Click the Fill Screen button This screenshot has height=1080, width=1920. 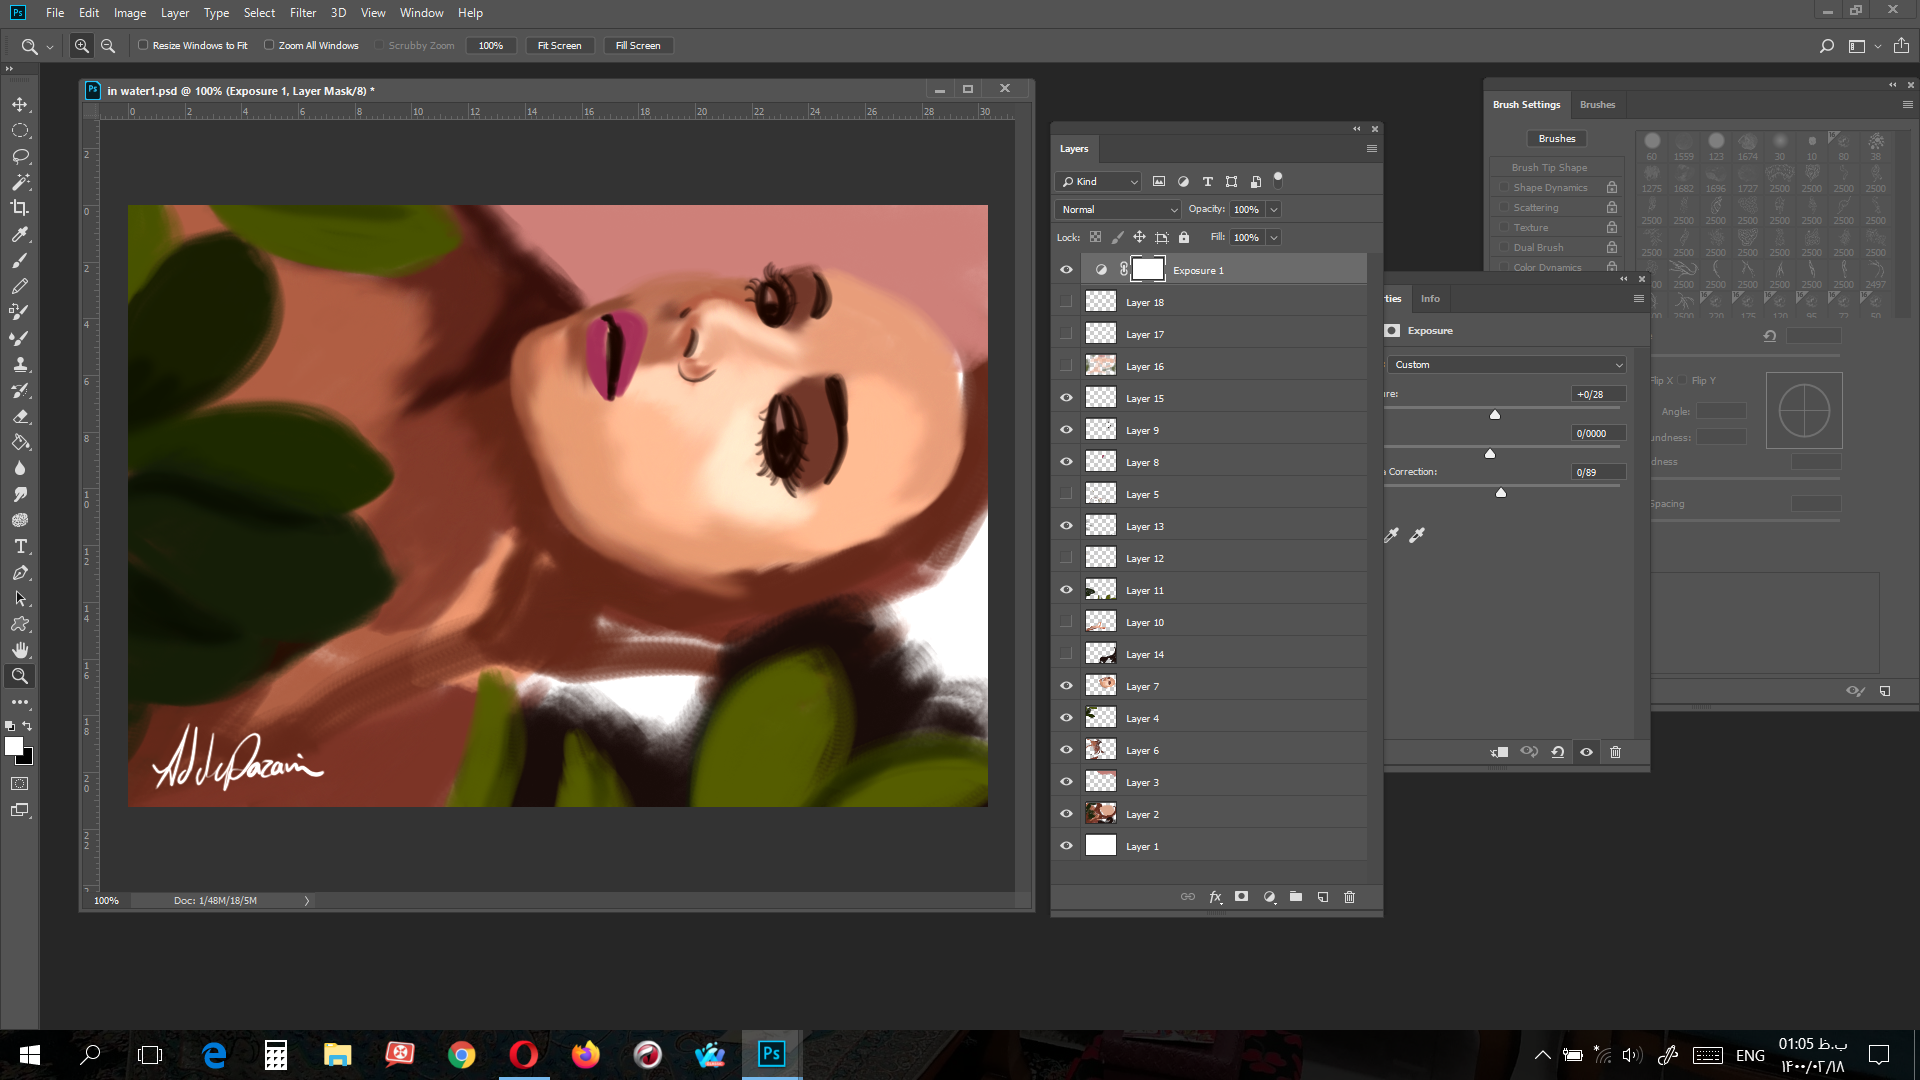[638, 46]
